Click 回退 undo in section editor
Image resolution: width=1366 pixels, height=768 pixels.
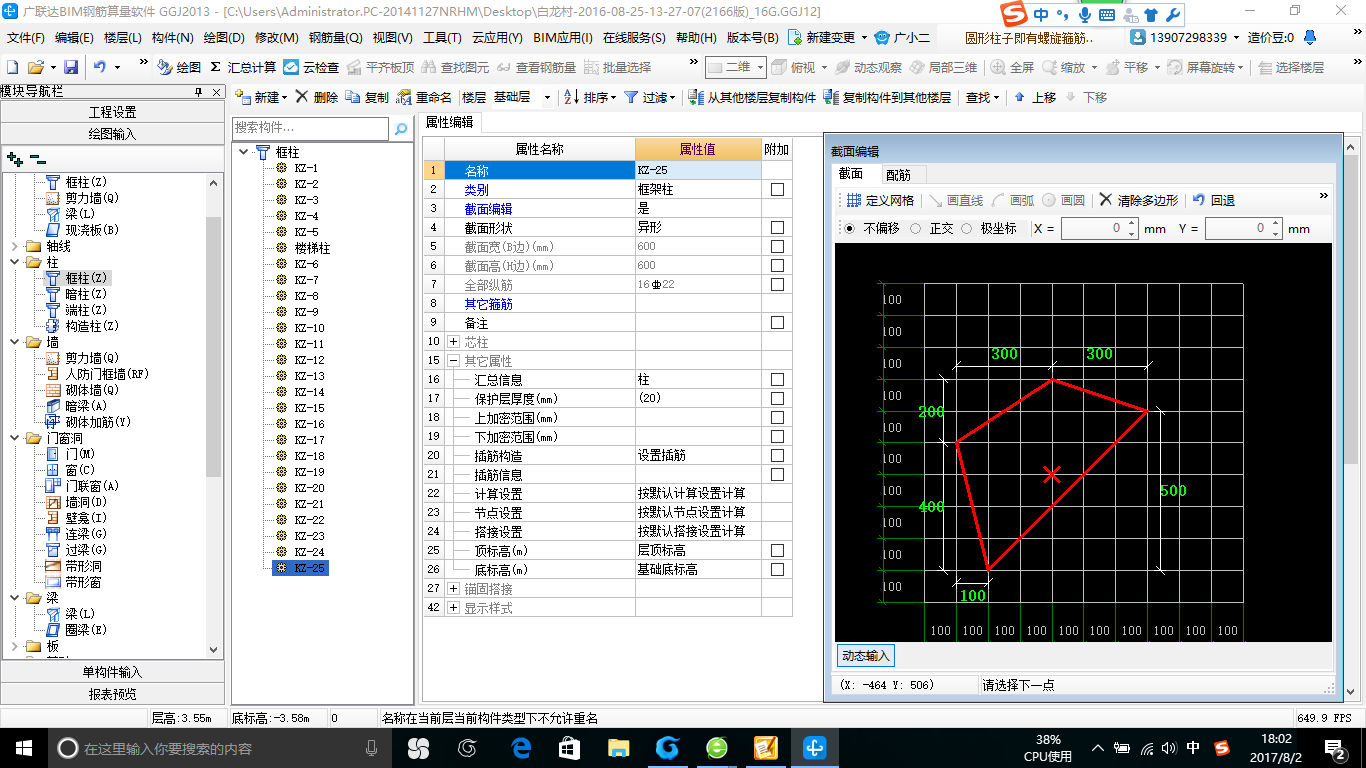tap(1214, 200)
